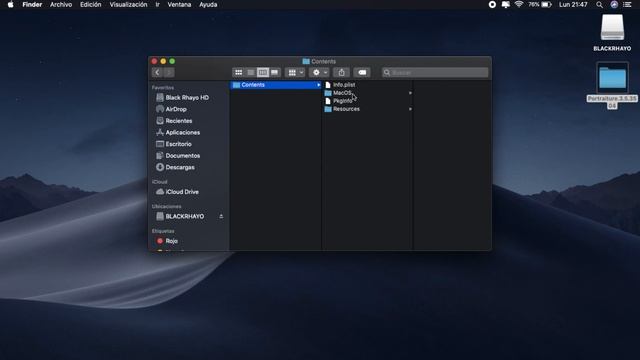This screenshot has height=360, width=640.
Task: Expand the Resources folder arrow
Action: 410,109
